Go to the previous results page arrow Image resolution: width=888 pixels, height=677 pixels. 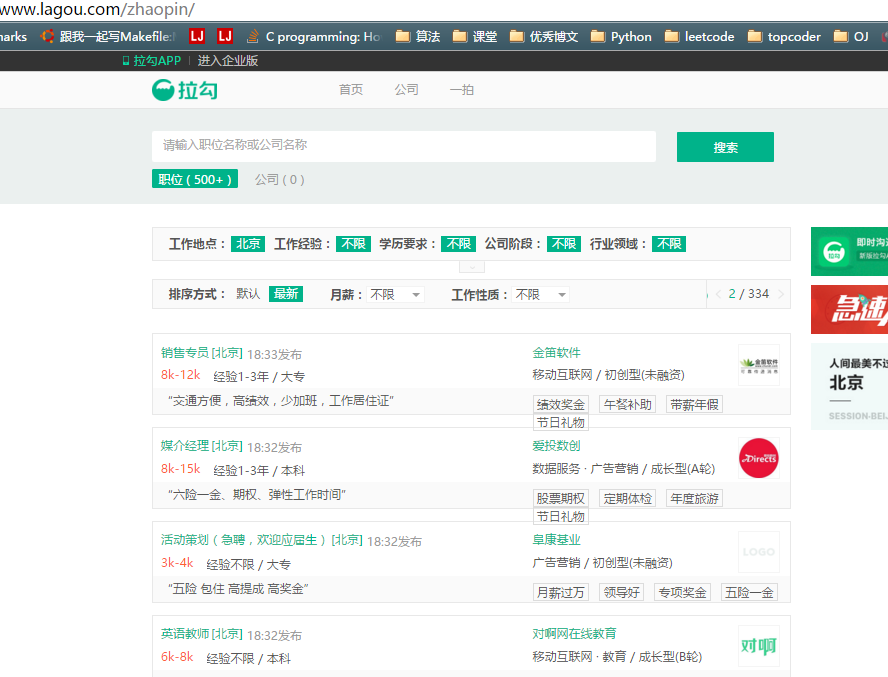[x=719, y=293]
